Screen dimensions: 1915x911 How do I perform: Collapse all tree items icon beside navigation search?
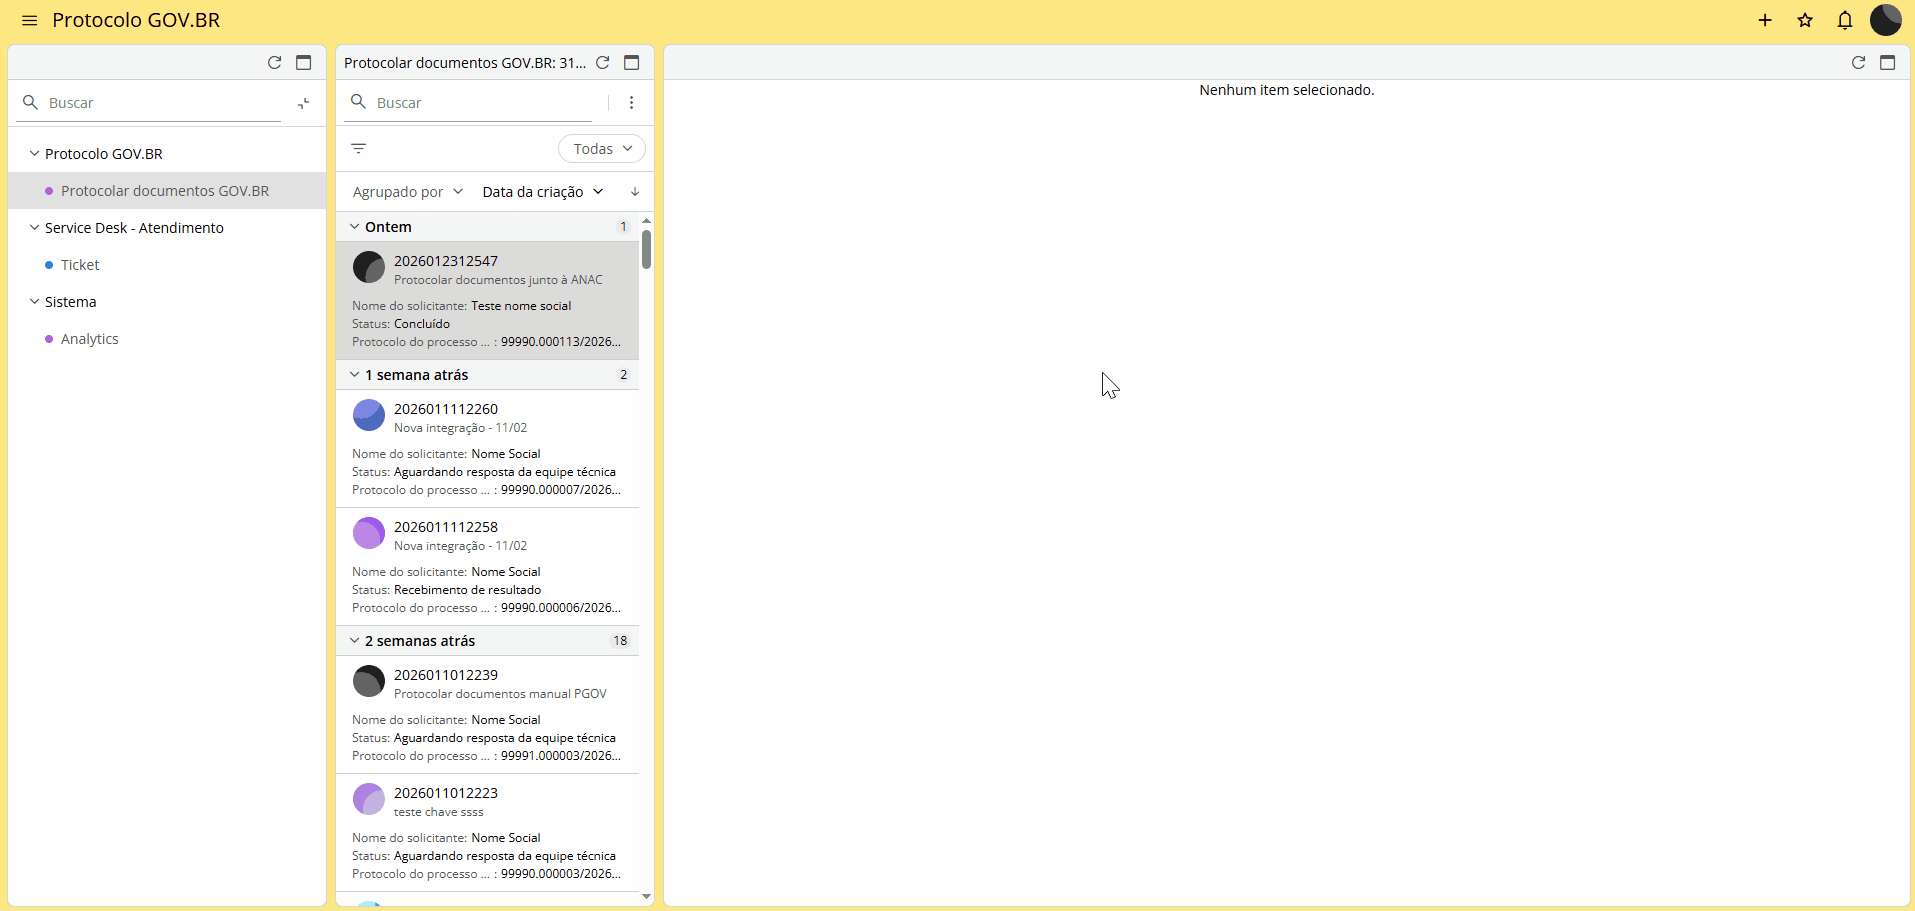304,103
